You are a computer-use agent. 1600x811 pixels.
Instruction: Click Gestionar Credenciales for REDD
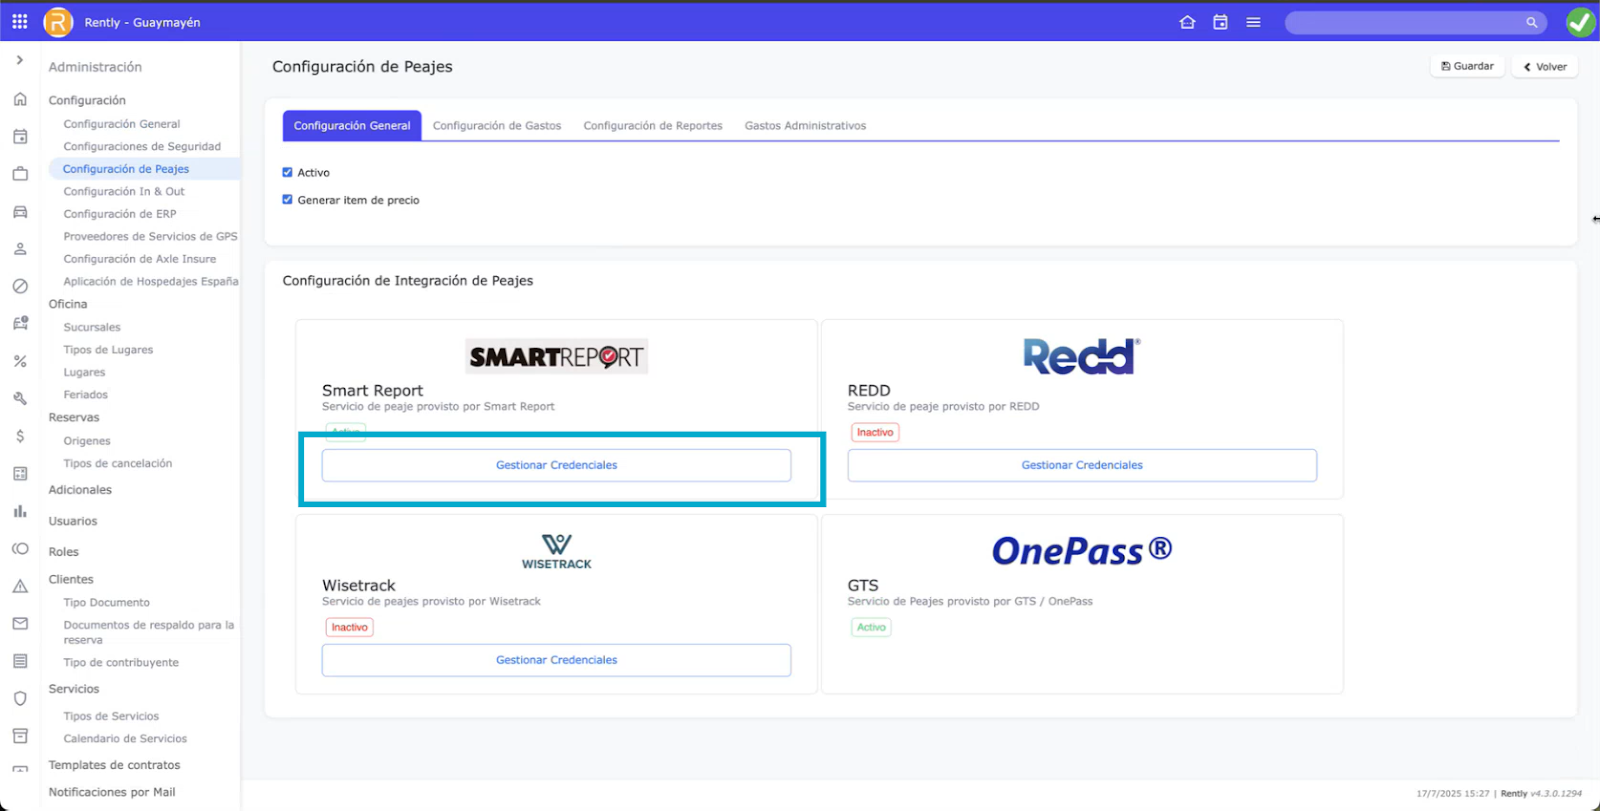tap(1081, 465)
